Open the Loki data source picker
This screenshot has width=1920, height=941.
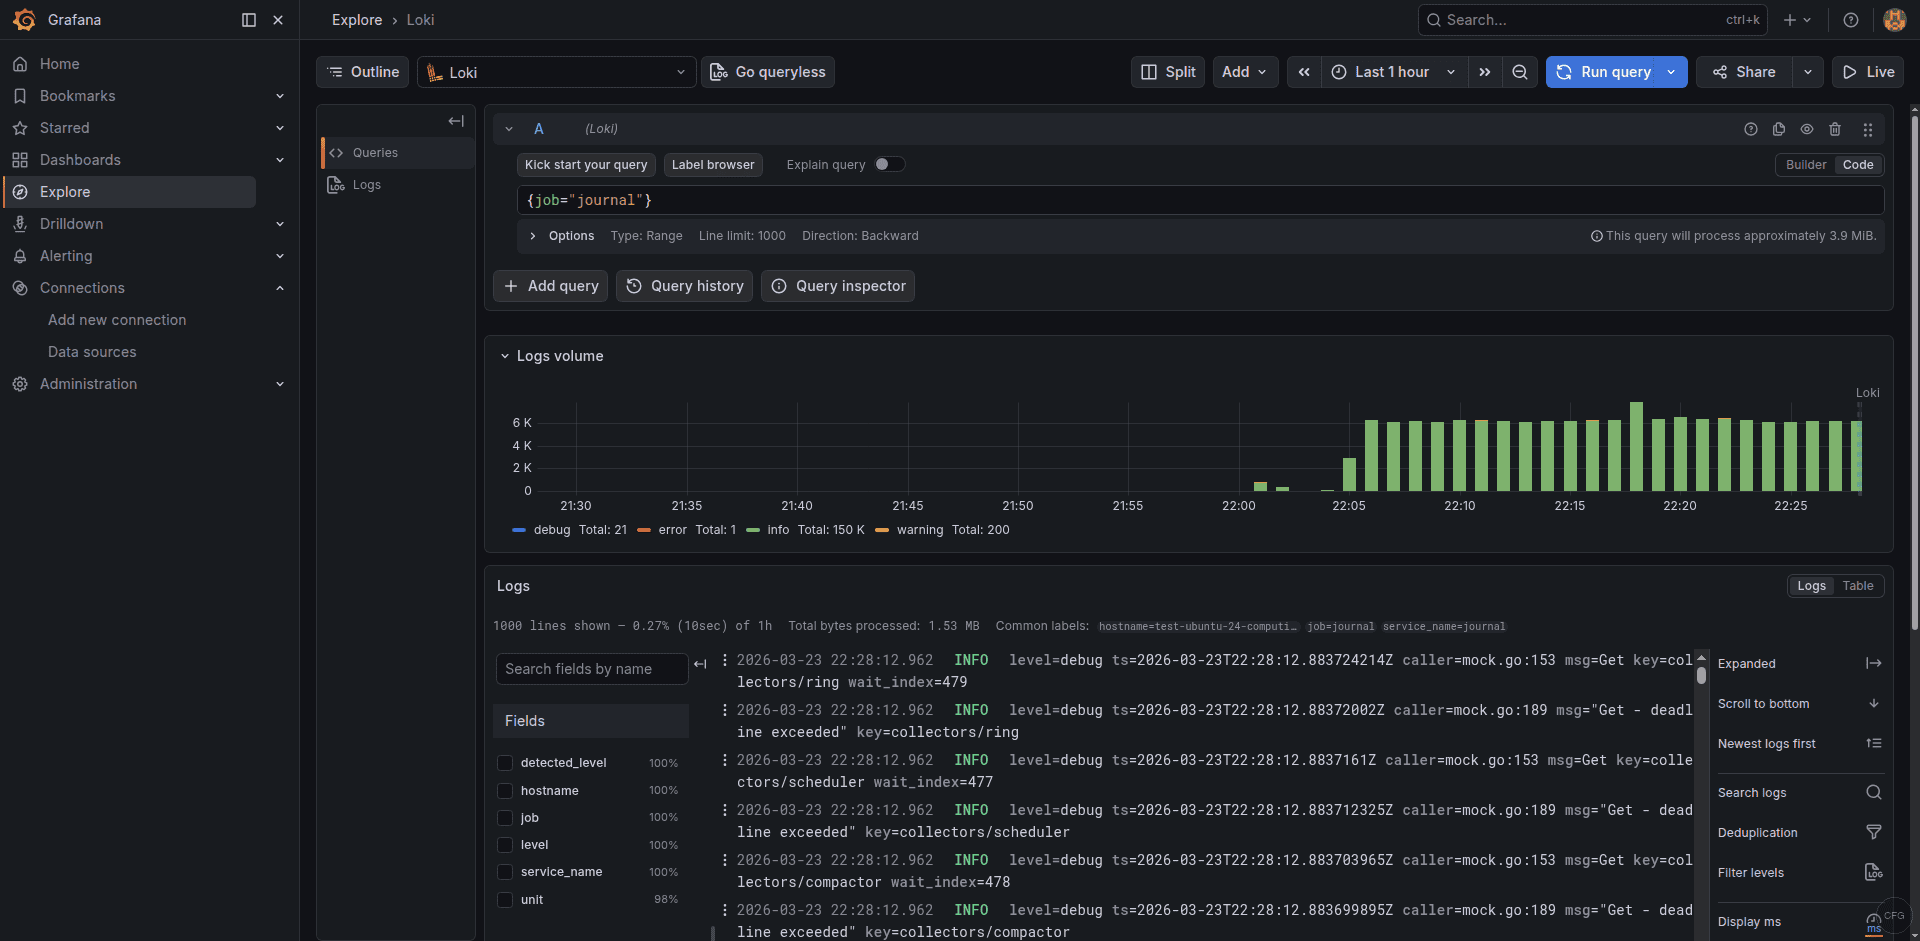[556, 71]
